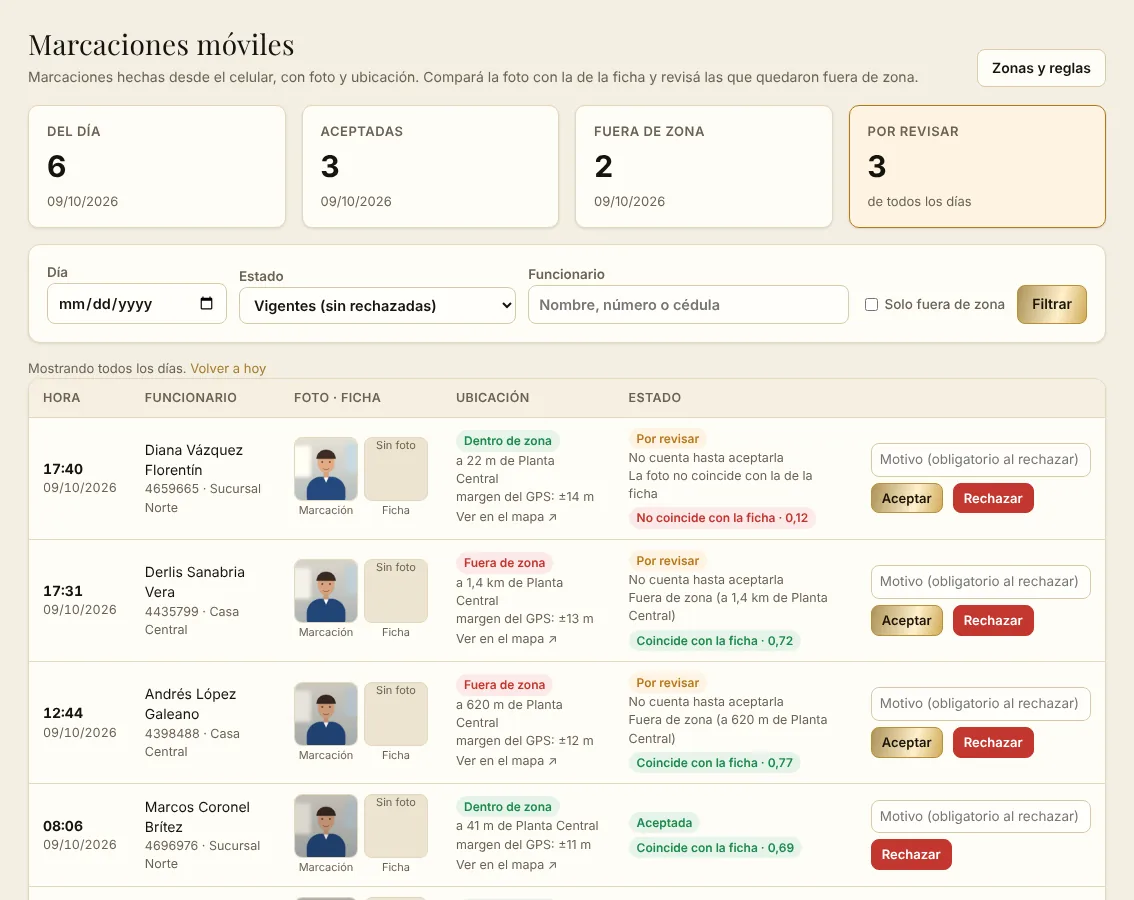View Diana Vázquez's marcación photo
Viewport: 1134px width, 900px height.
[x=325, y=468]
